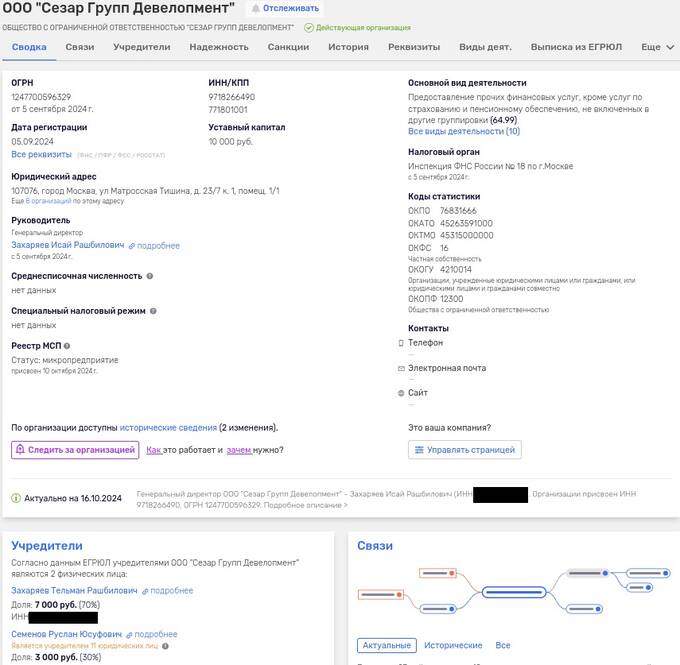Switch to the Связи tab

pyautogui.click(x=80, y=47)
